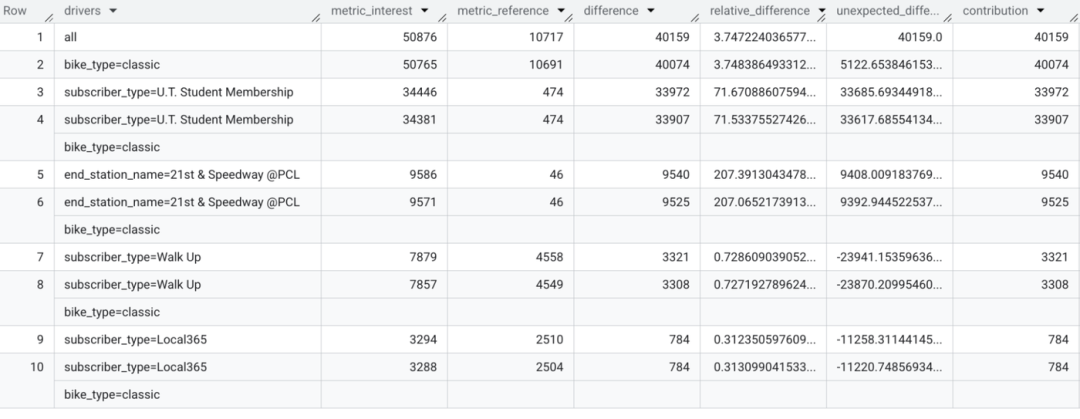Click difference value 3321
1080x419 pixels.
click(676, 258)
